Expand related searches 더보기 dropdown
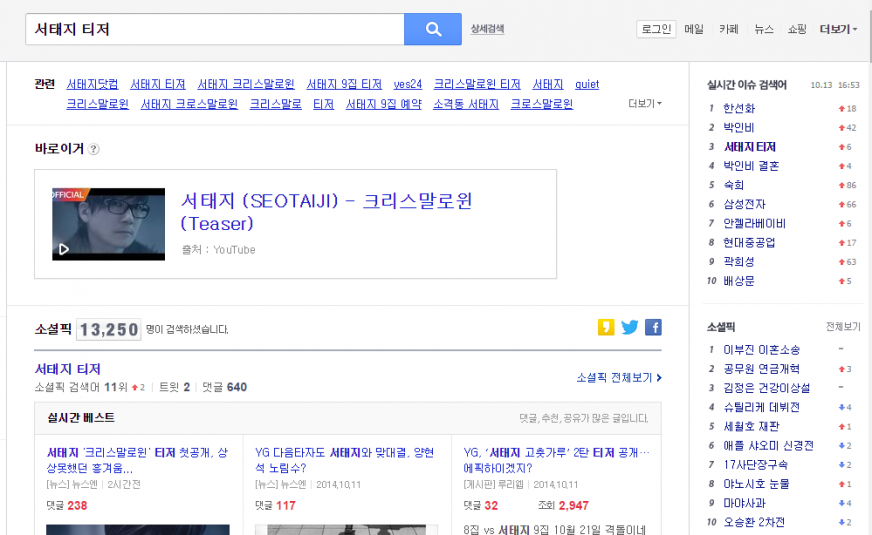The width and height of the screenshot is (872, 535). [645, 103]
